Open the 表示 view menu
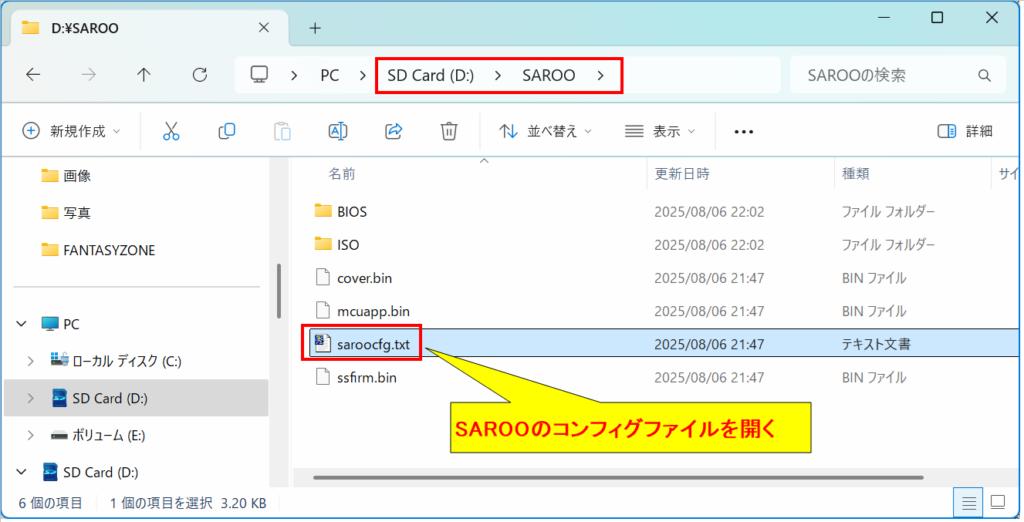 pos(660,131)
